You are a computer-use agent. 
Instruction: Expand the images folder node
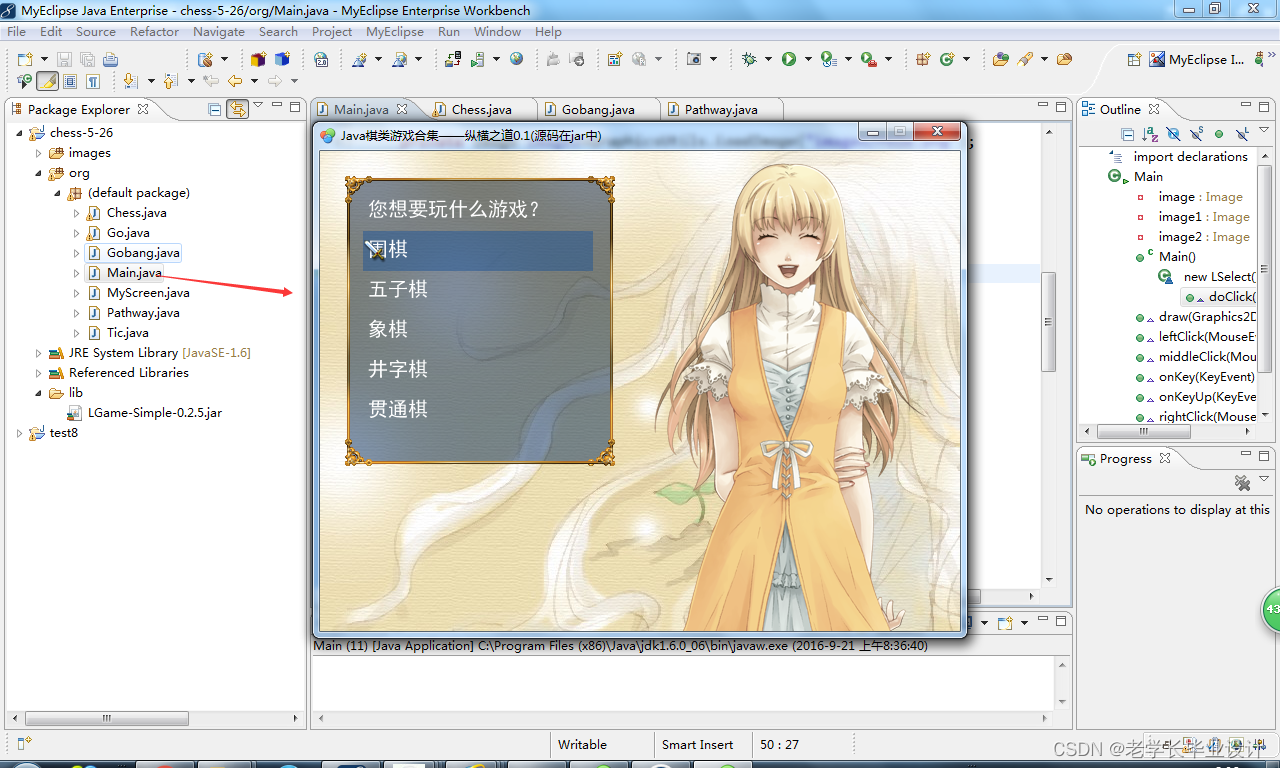39,153
